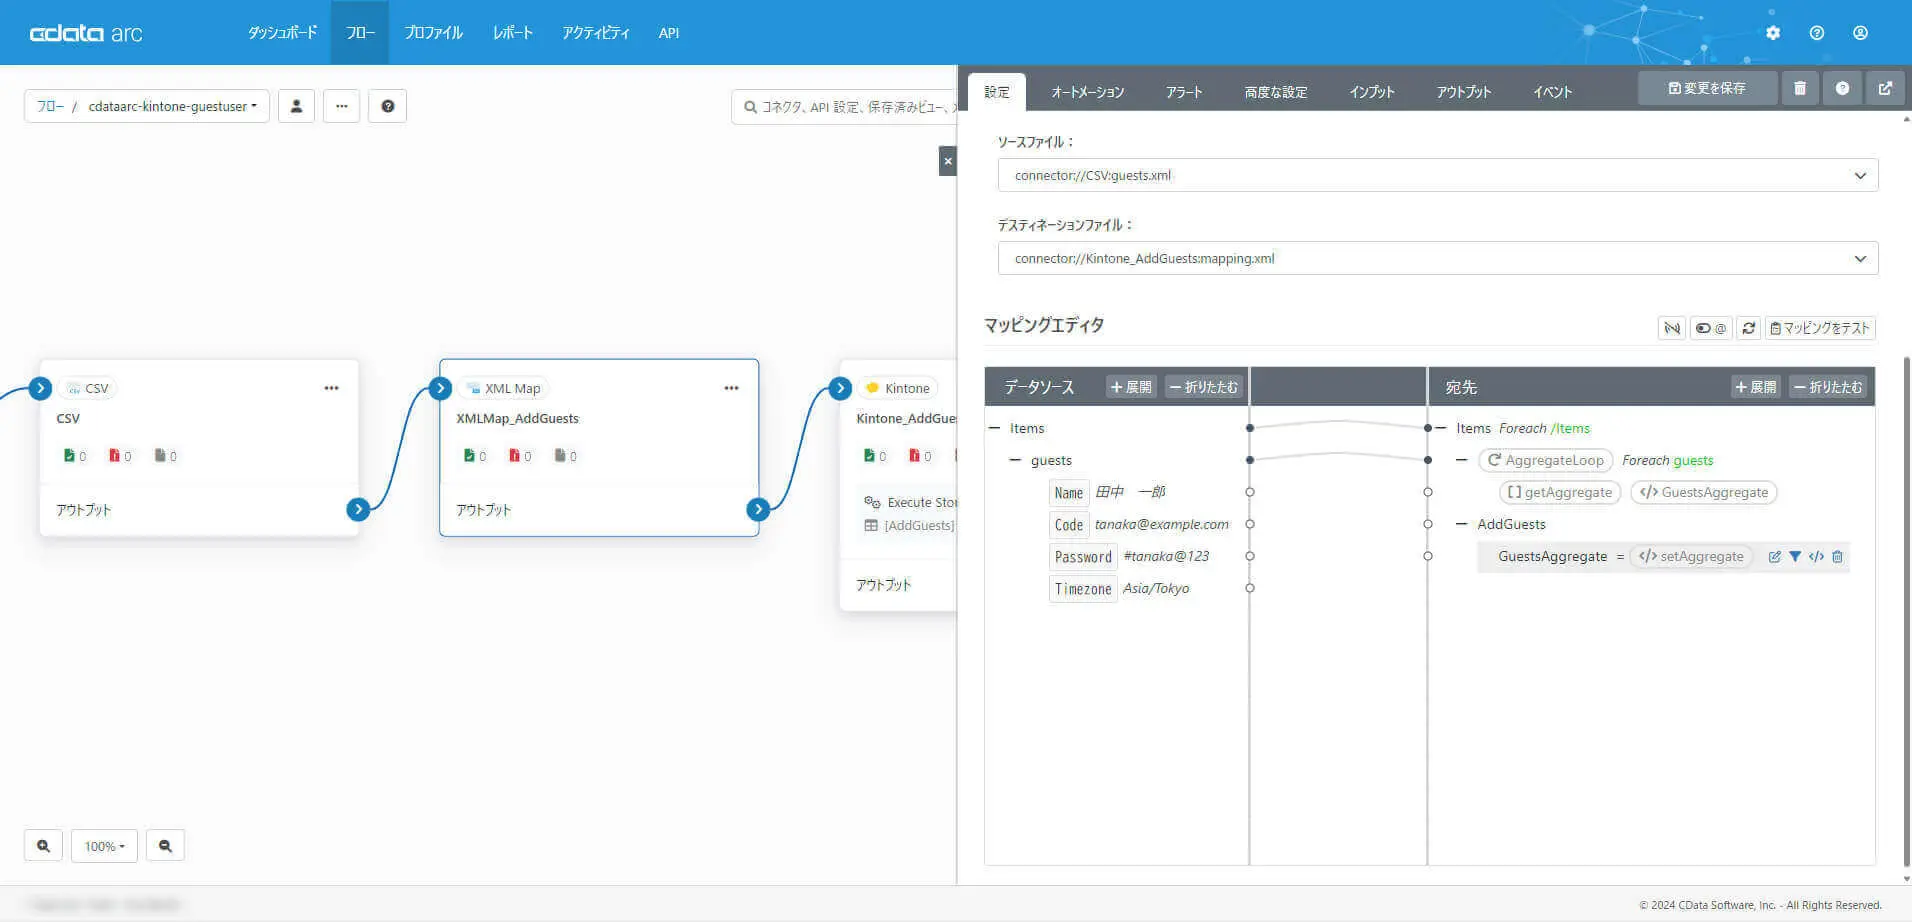Viewport: 1912px width, 922px height.
Task: Switch to the オートメーション tab
Action: point(1087,92)
